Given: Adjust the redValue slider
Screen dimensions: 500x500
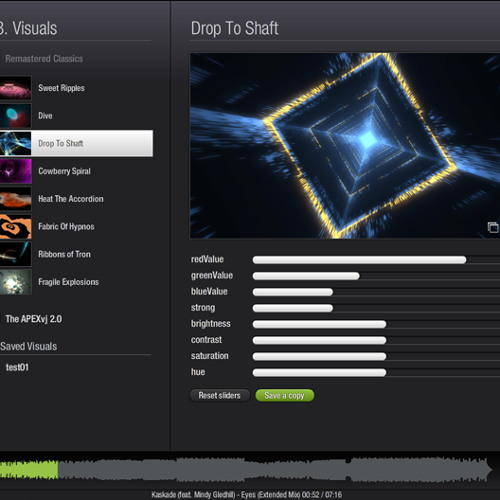Looking at the screenshot, I should 376,260.
